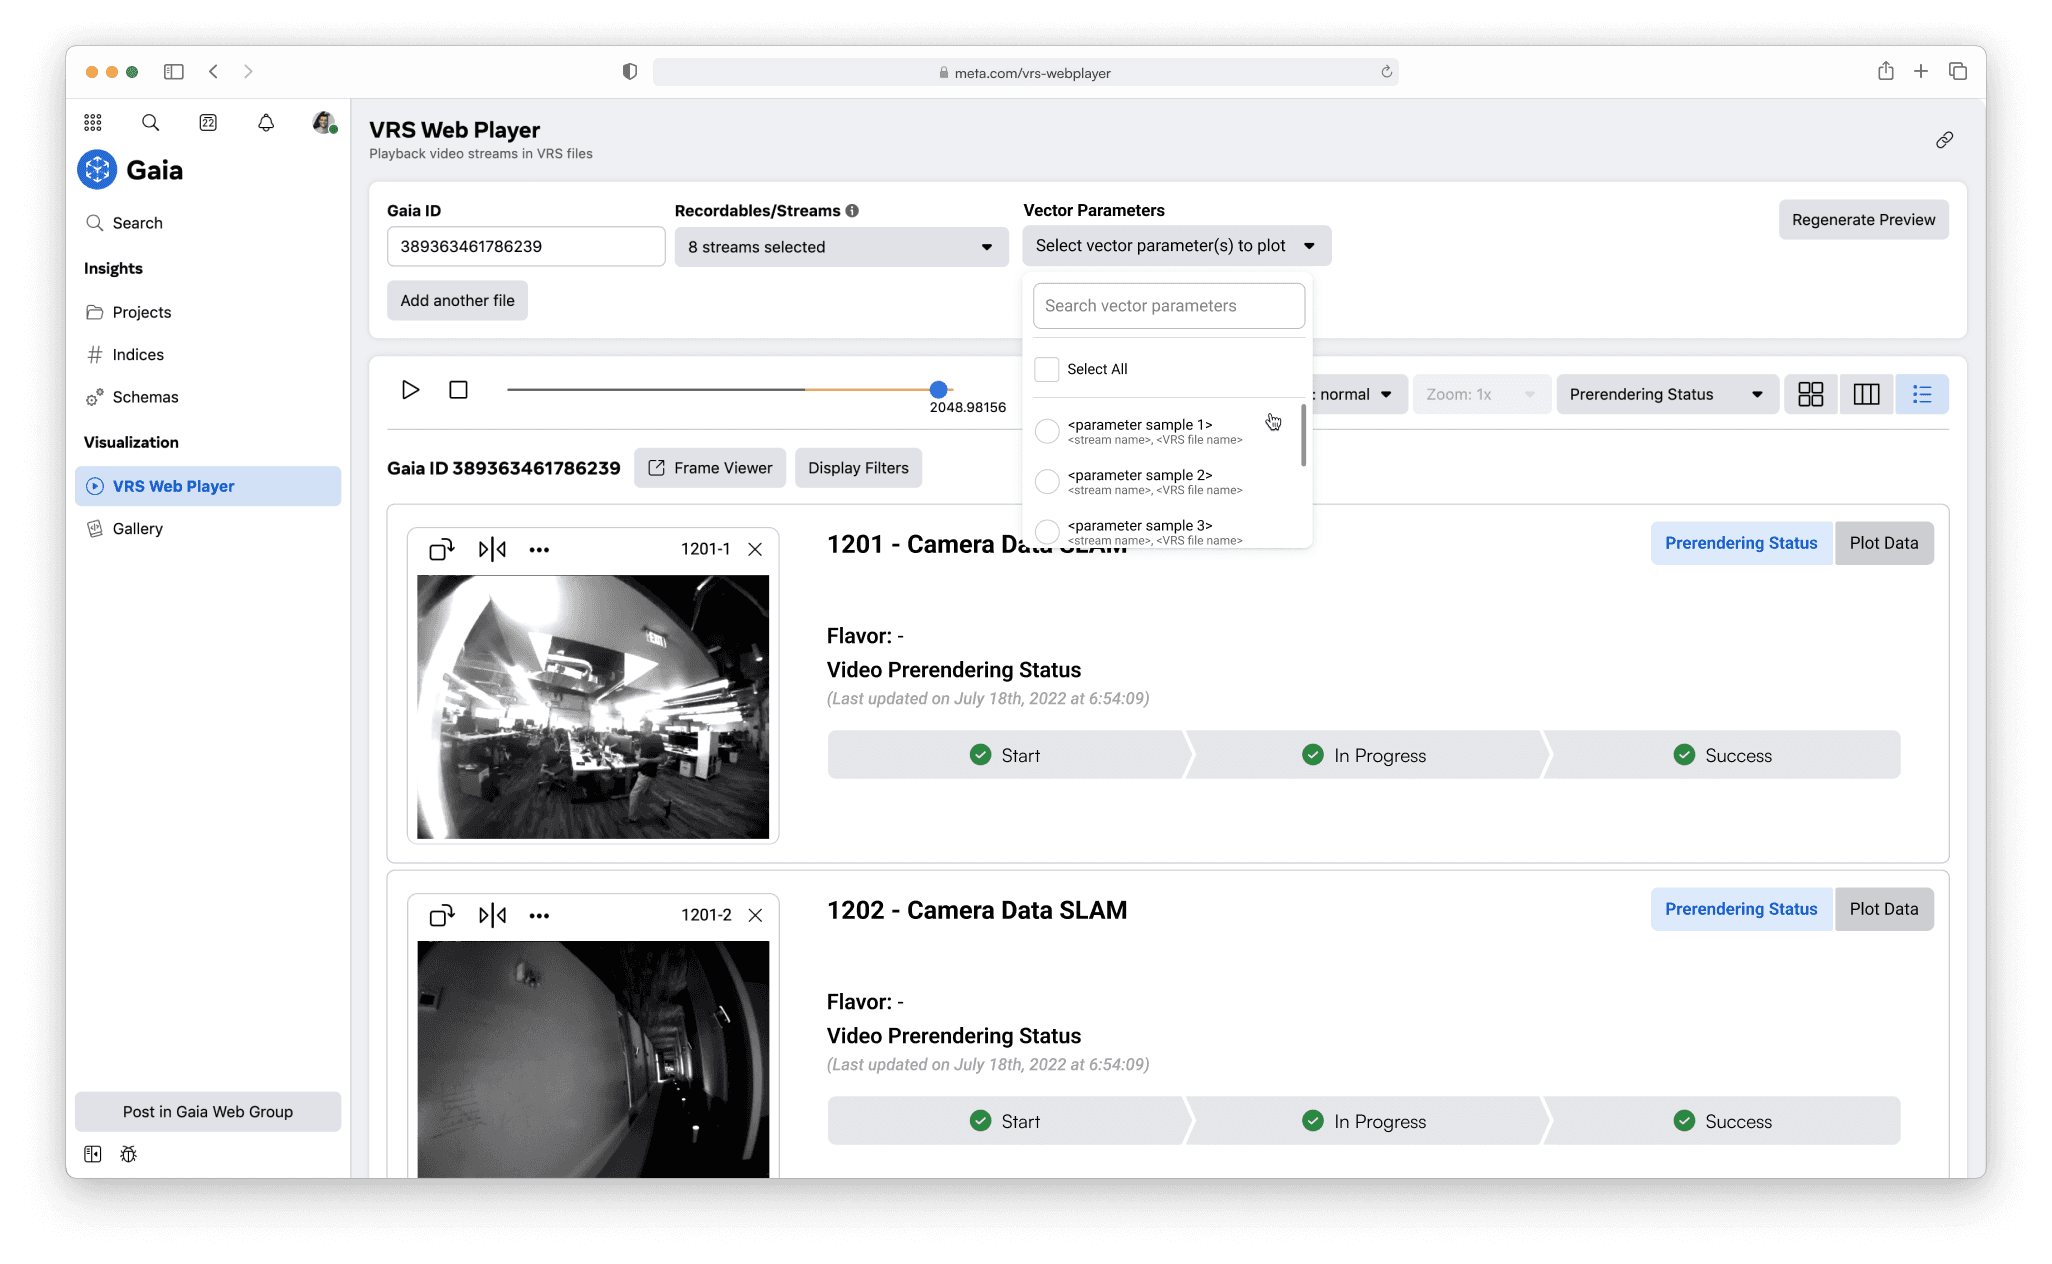The height and width of the screenshot is (1264, 2052).
Task: Show browser tab overview
Action: point(1958,71)
